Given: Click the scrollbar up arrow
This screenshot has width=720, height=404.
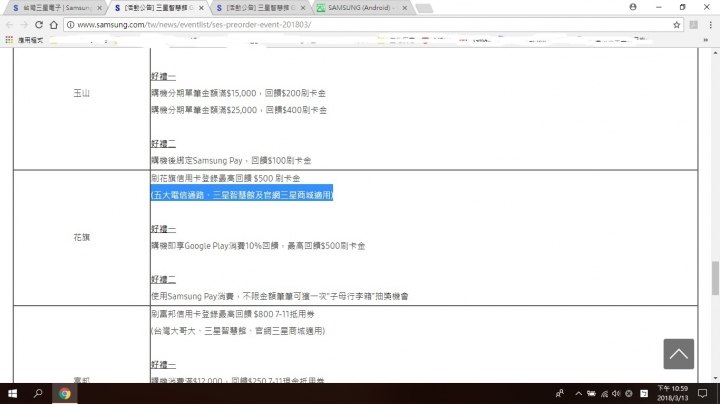Looking at the screenshot, I should click(715, 52).
